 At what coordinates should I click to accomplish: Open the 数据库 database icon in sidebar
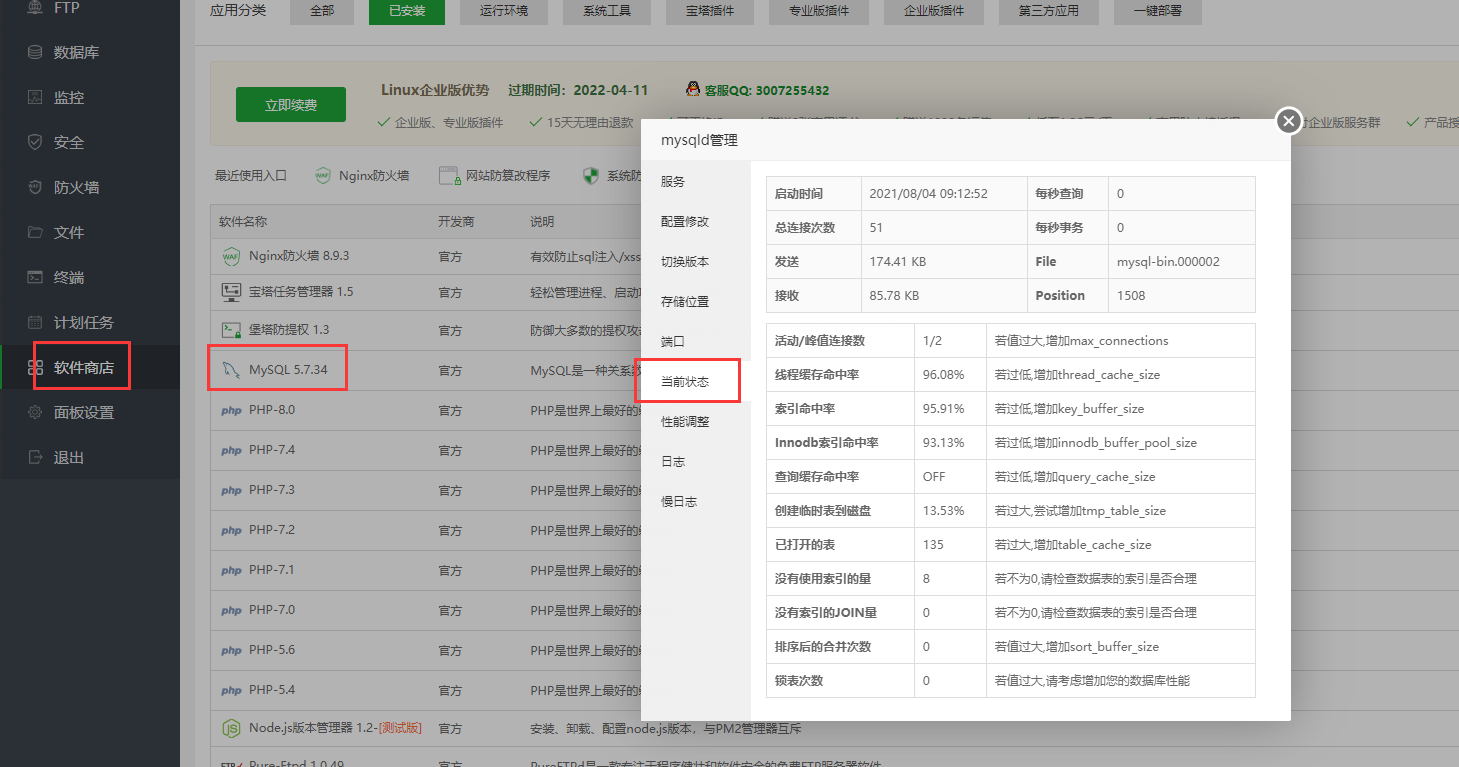[35, 52]
